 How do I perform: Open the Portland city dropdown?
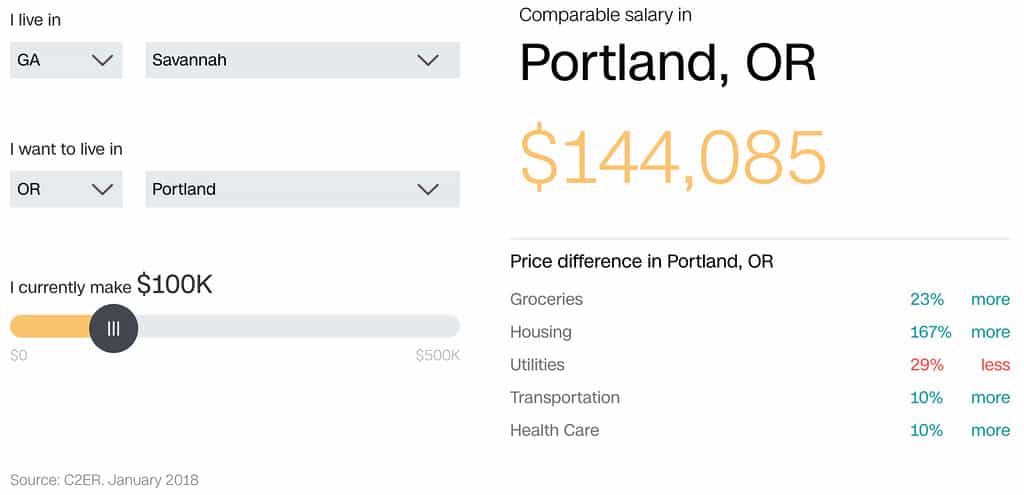coord(302,189)
